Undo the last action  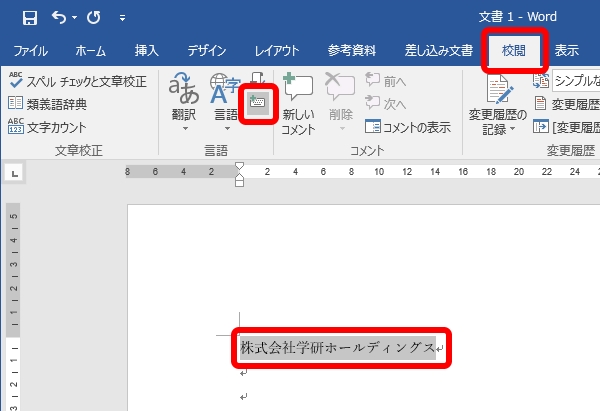[59, 18]
